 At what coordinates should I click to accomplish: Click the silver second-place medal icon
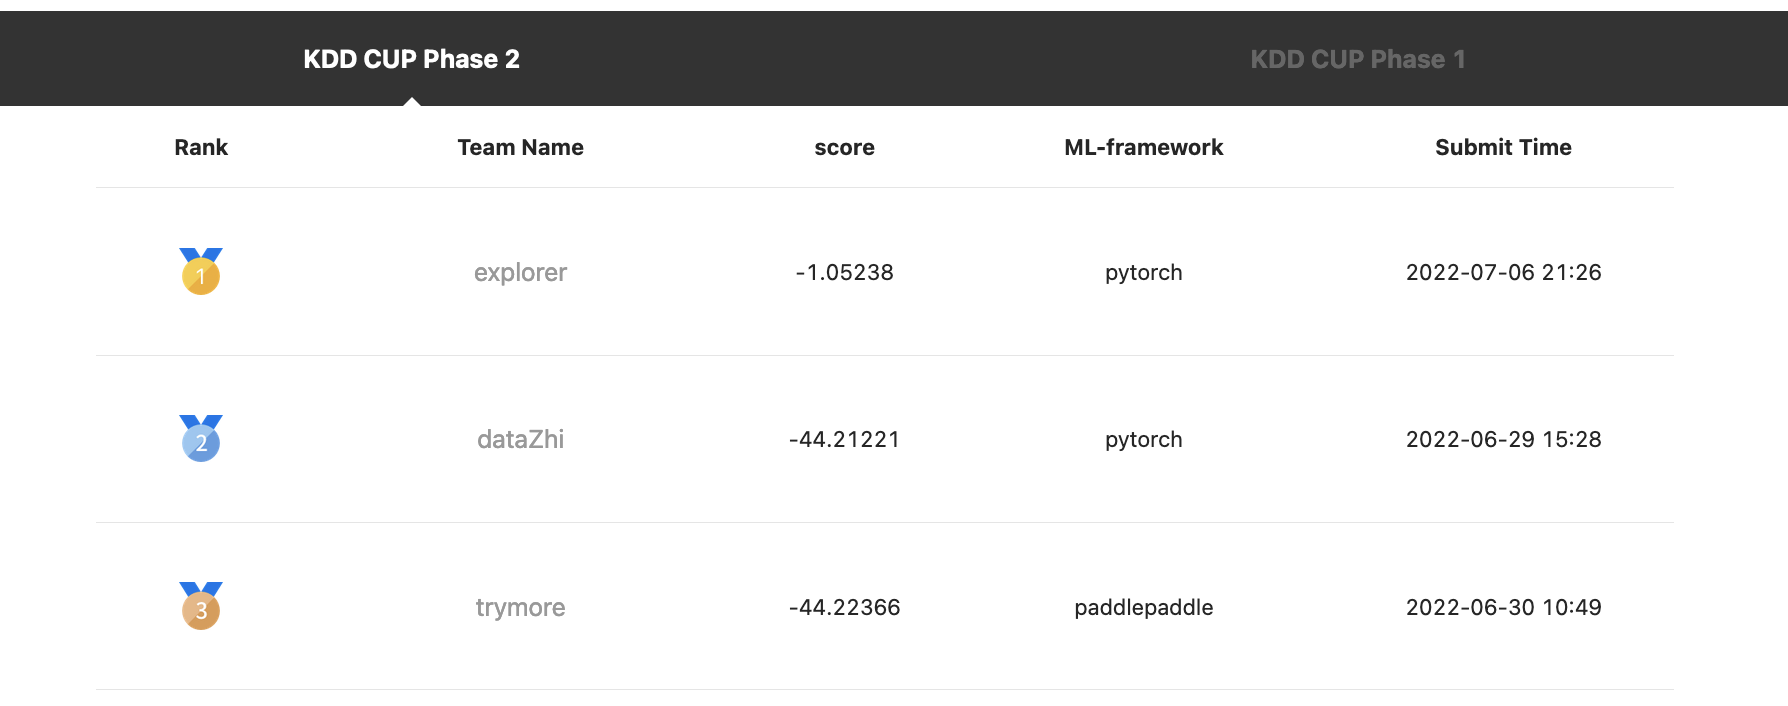201,438
